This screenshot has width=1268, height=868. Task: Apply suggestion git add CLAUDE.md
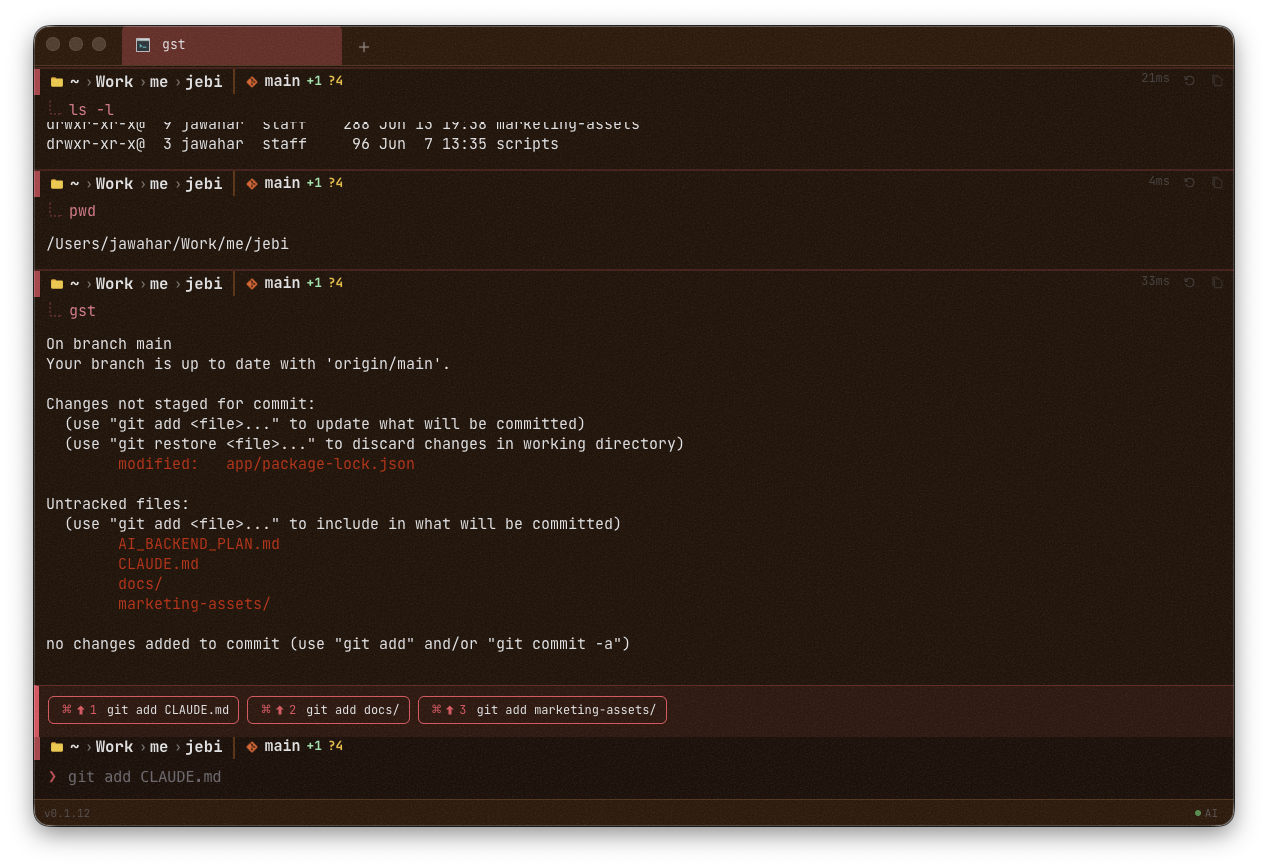143,710
